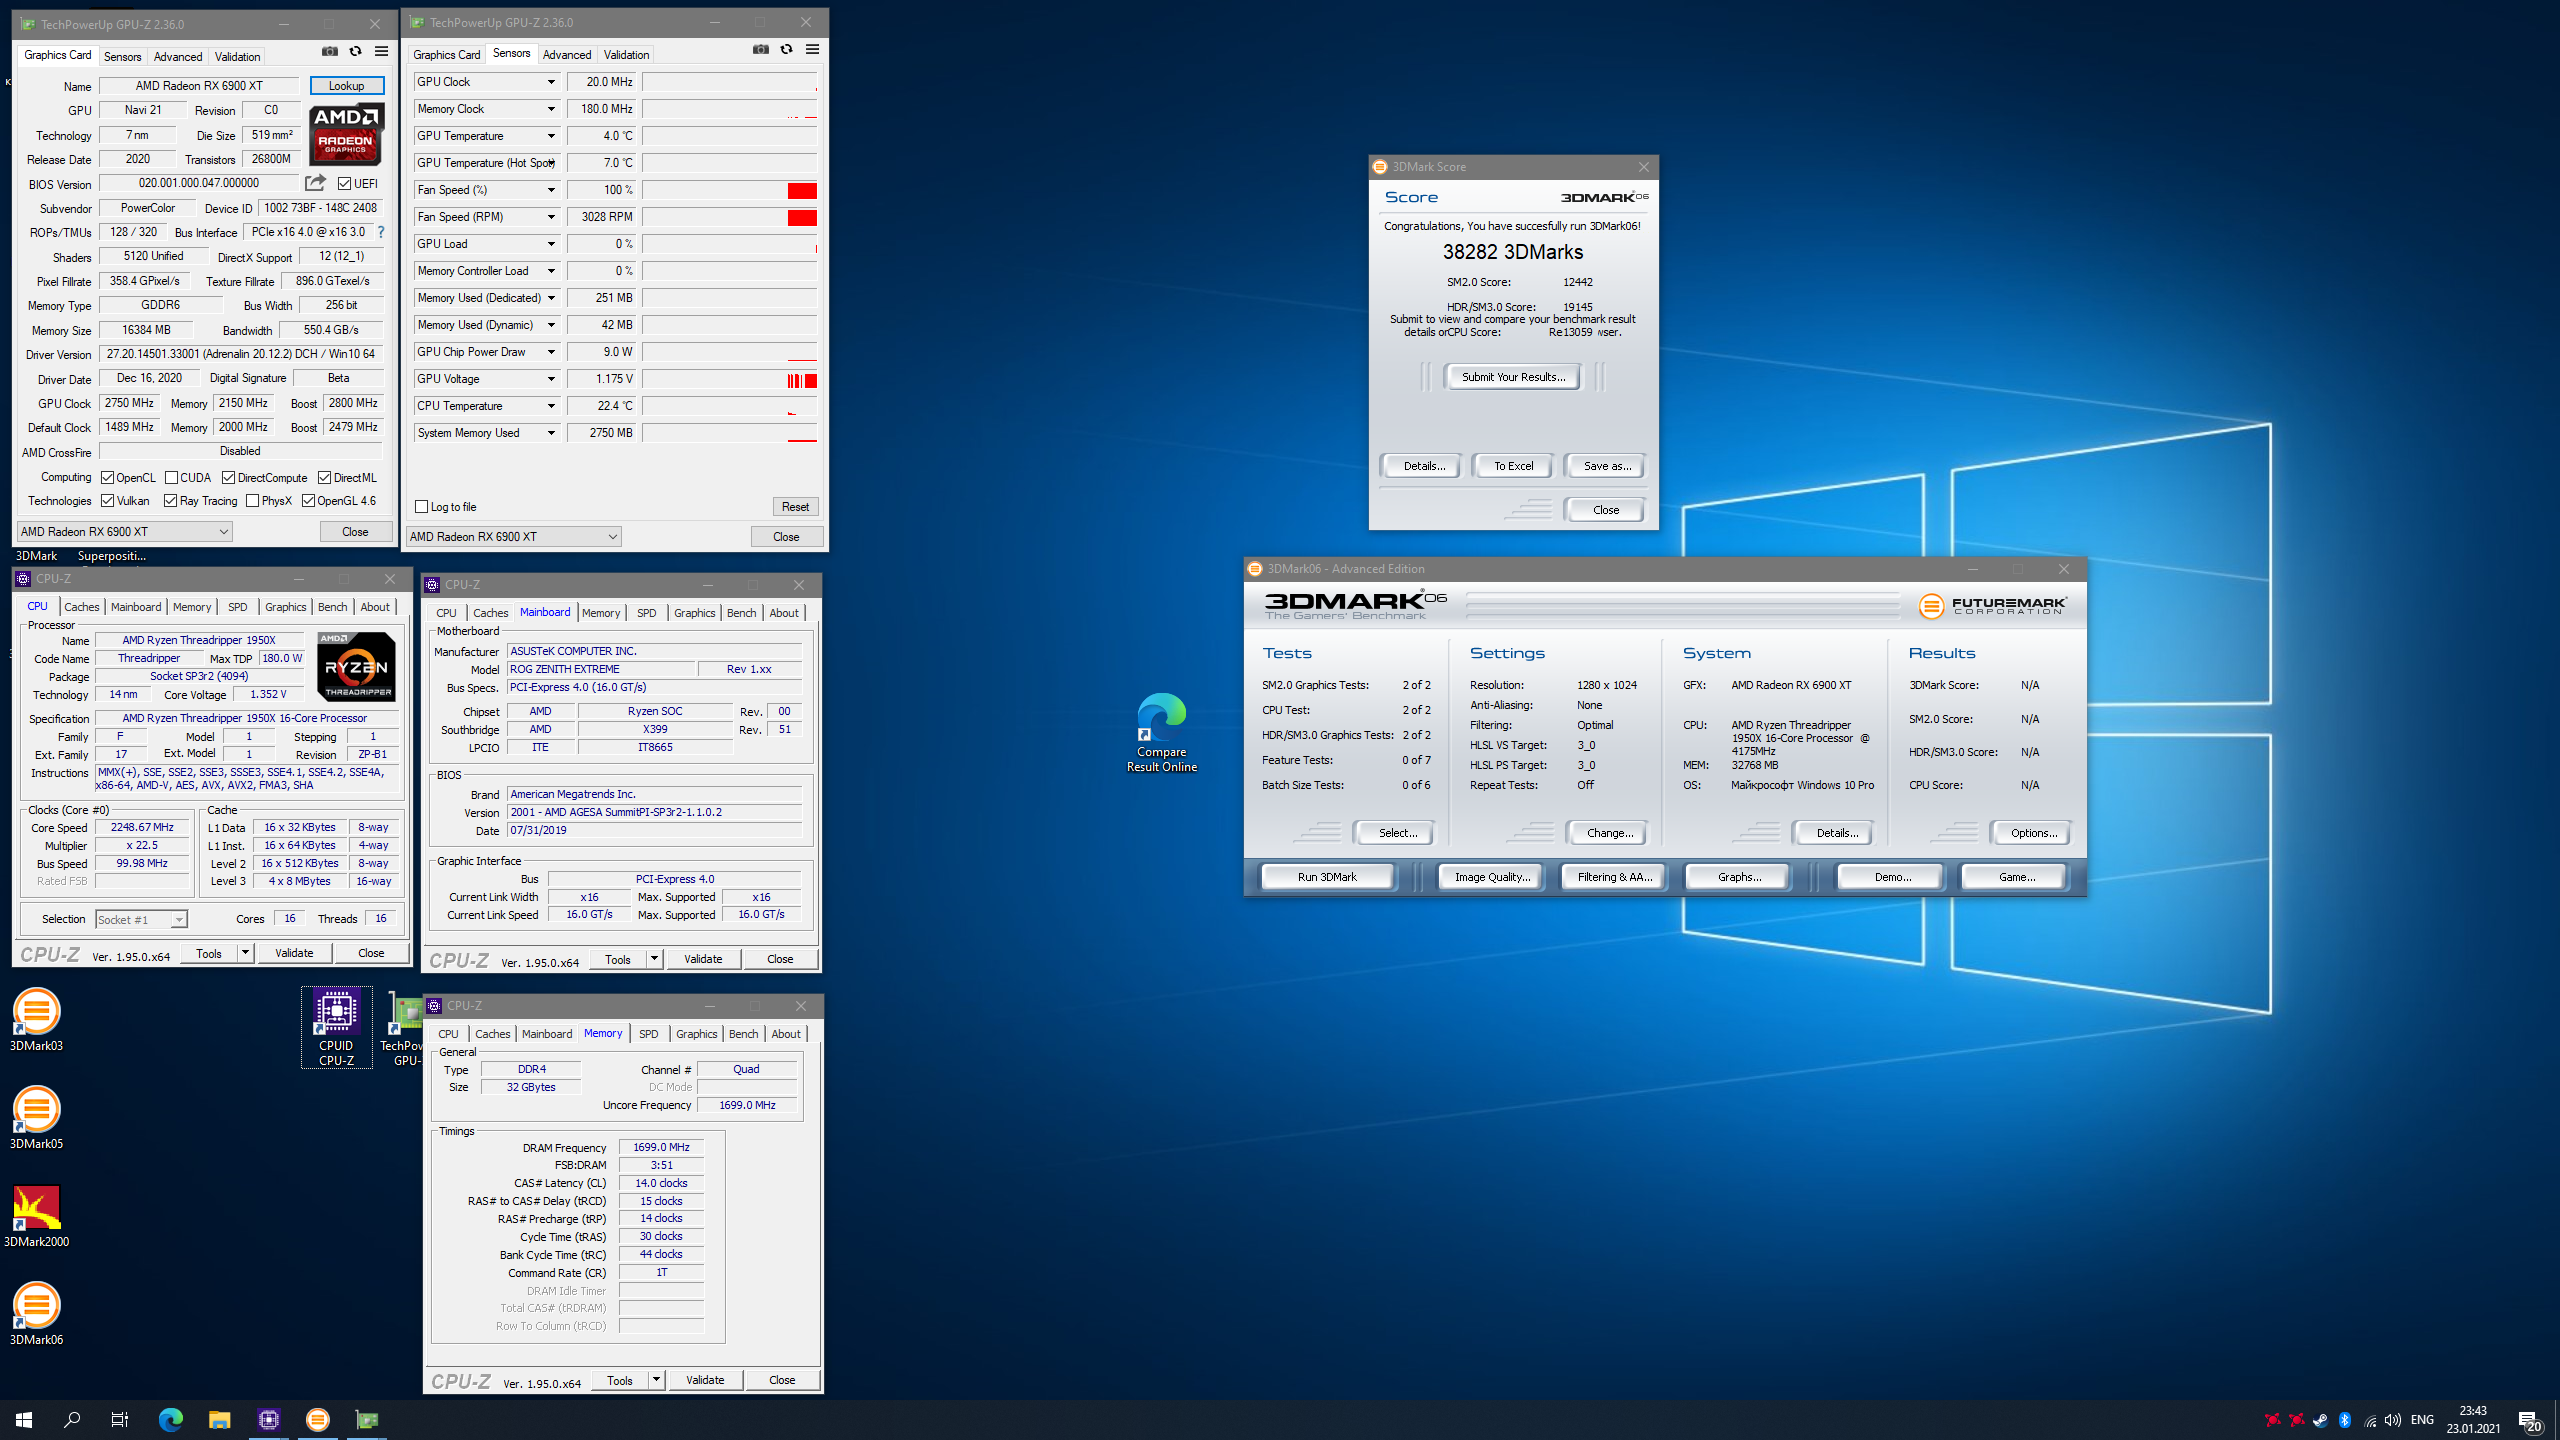The width and height of the screenshot is (2560, 1440).
Task: Click the AMD Radeon Graphics logo
Action: click(x=345, y=135)
